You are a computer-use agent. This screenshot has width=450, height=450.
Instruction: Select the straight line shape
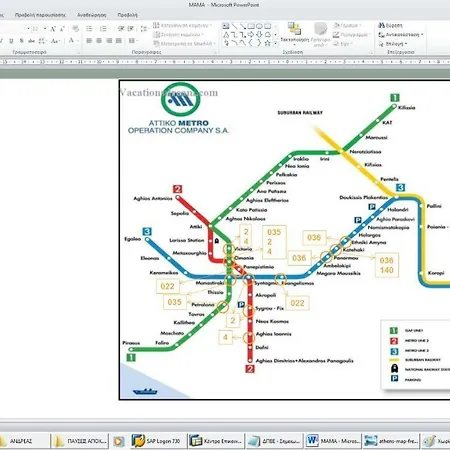(234, 26)
